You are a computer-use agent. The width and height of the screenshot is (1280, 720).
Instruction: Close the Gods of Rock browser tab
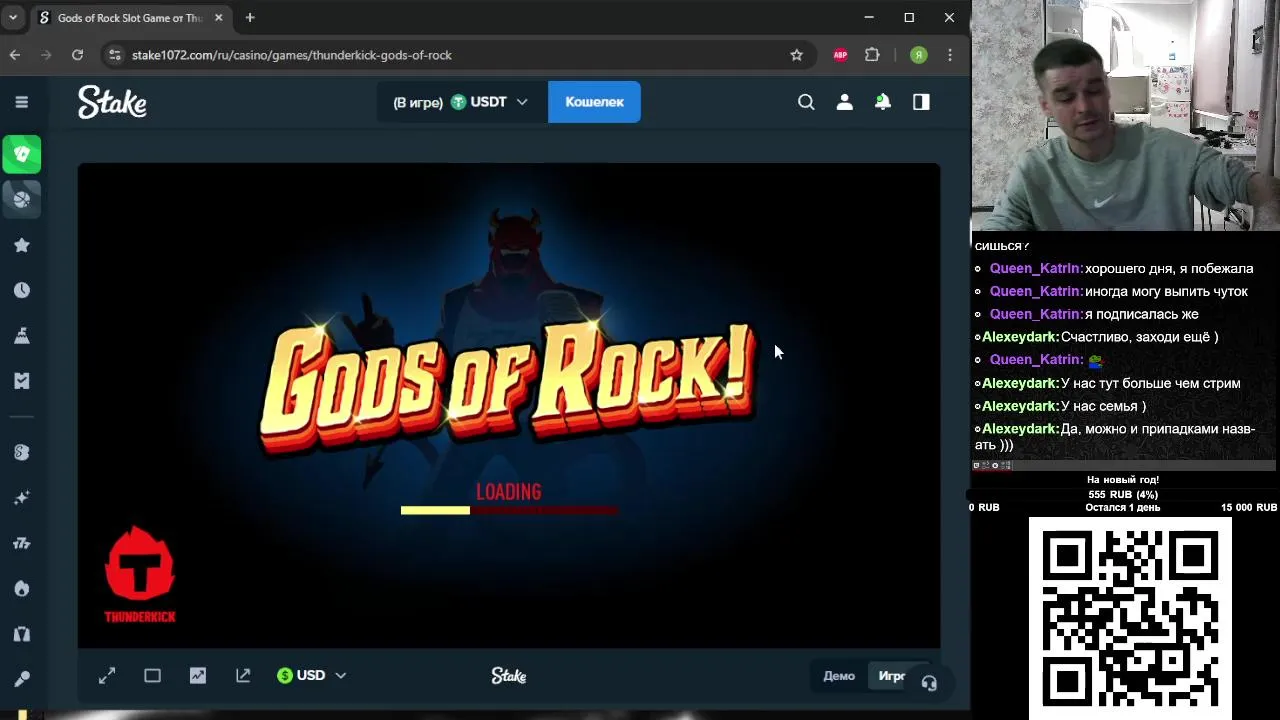pyautogui.click(x=218, y=18)
